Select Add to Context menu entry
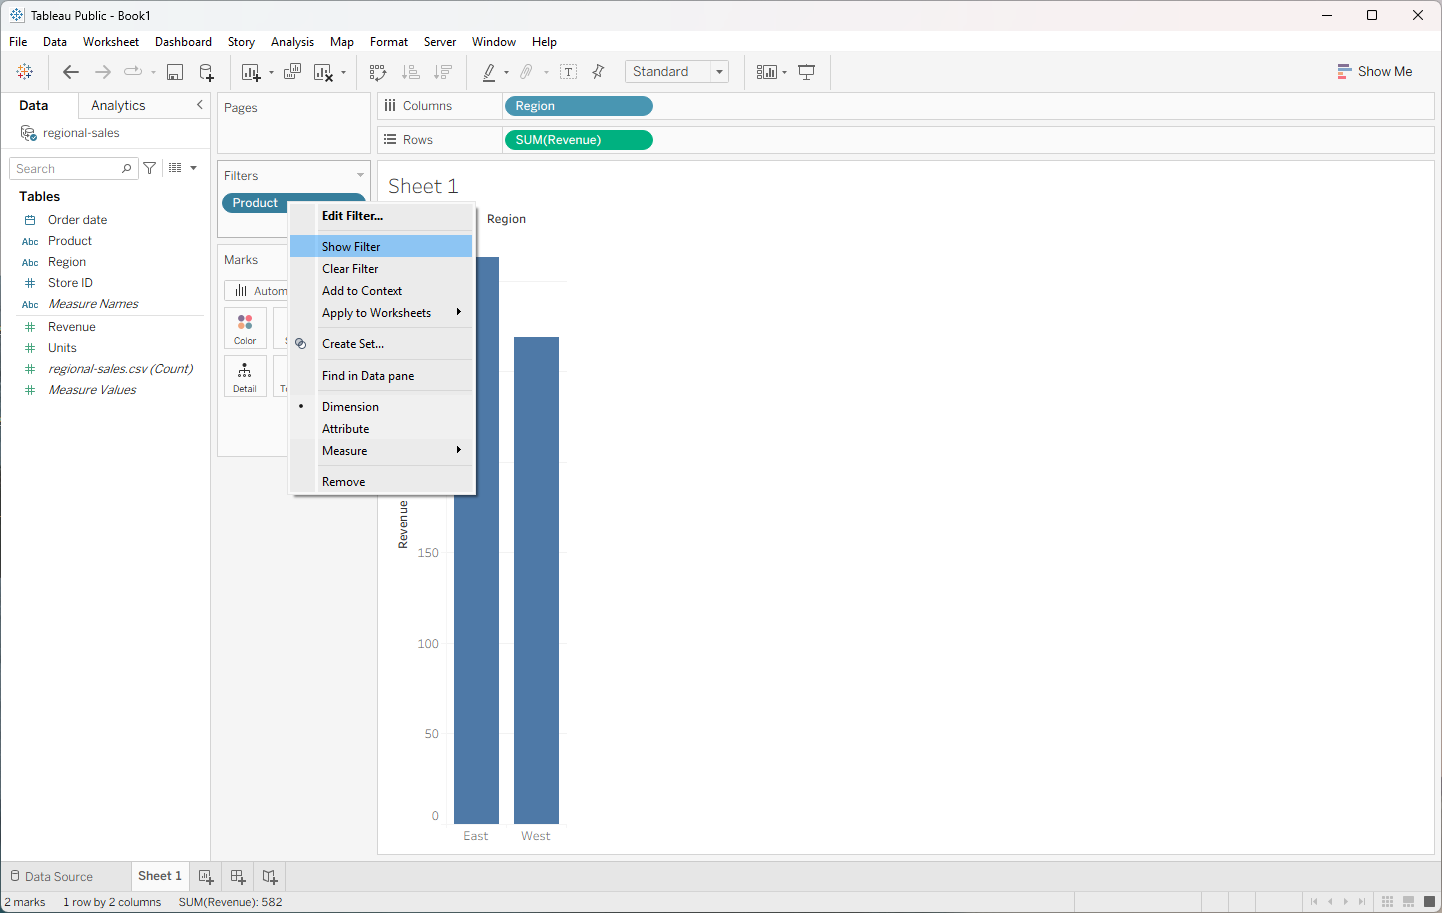 (x=381, y=291)
